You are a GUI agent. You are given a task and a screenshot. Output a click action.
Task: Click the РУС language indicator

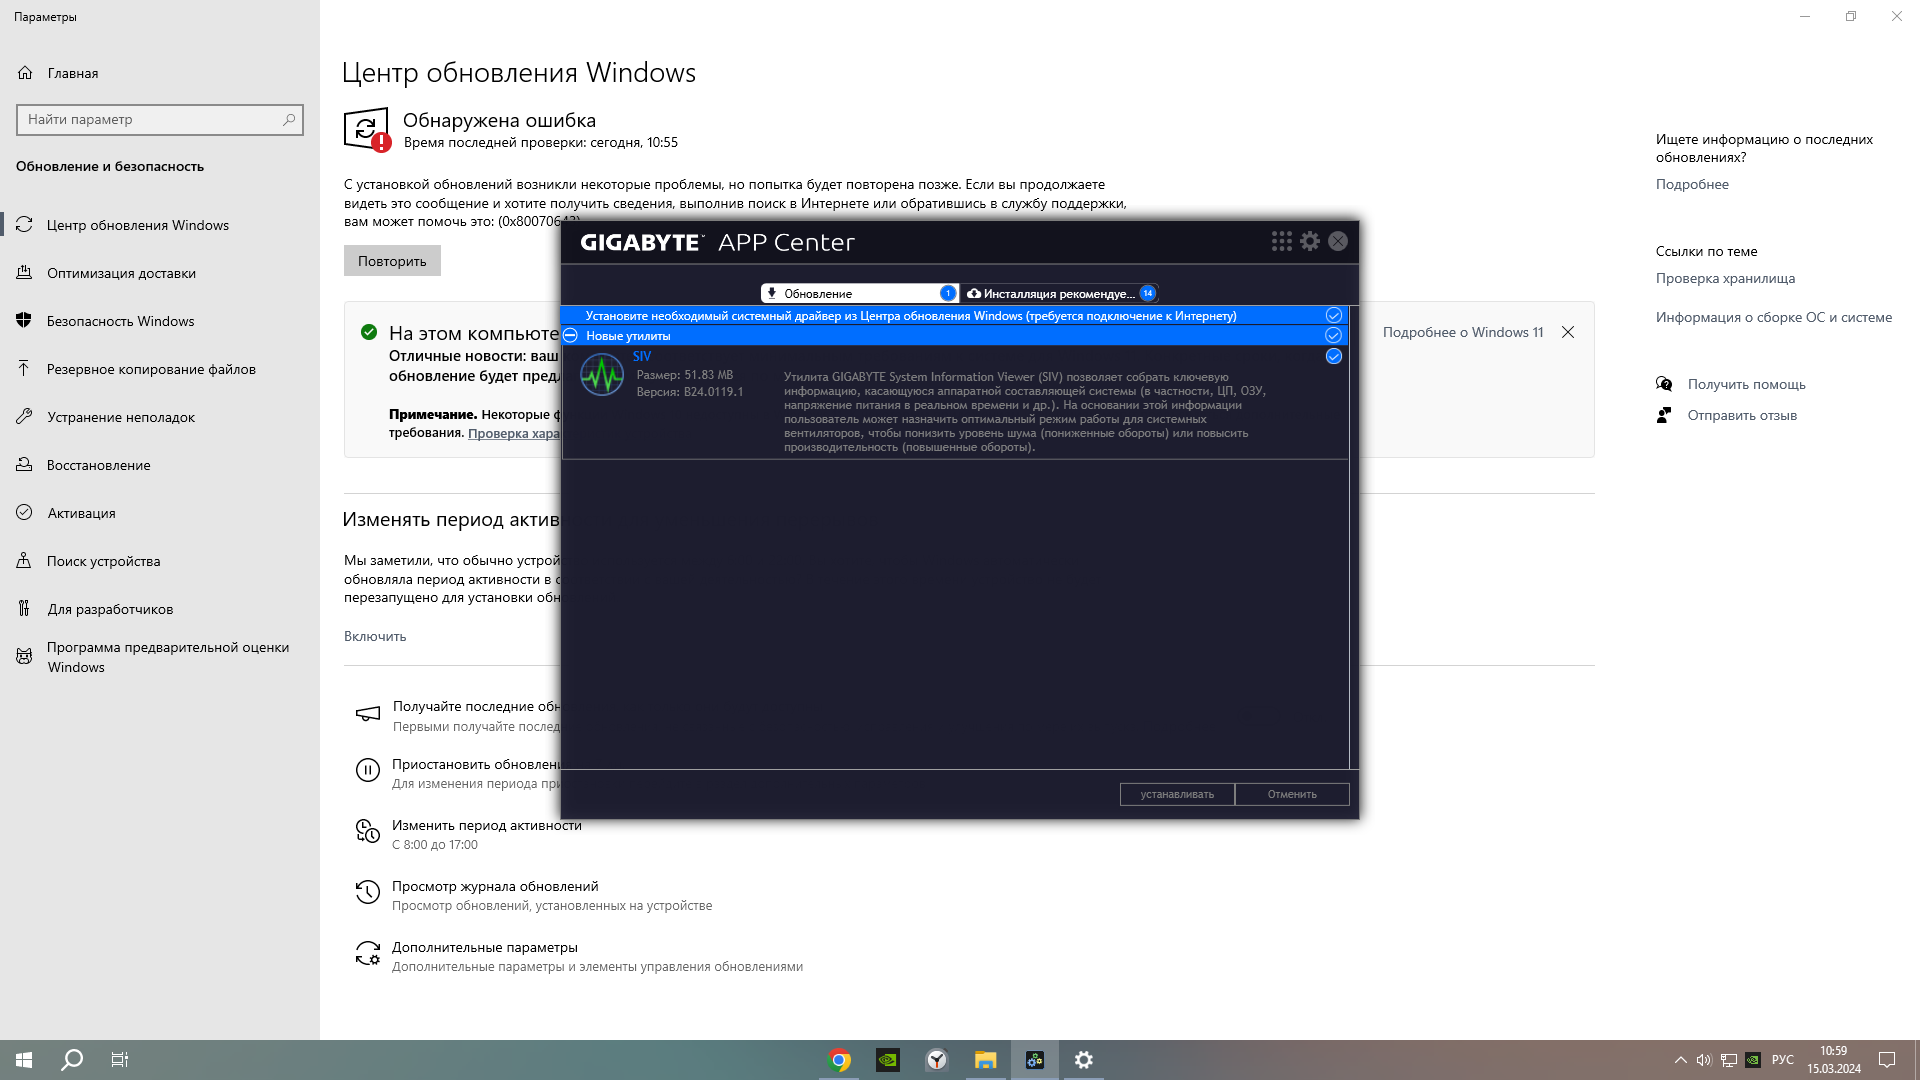point(1783,1060)
